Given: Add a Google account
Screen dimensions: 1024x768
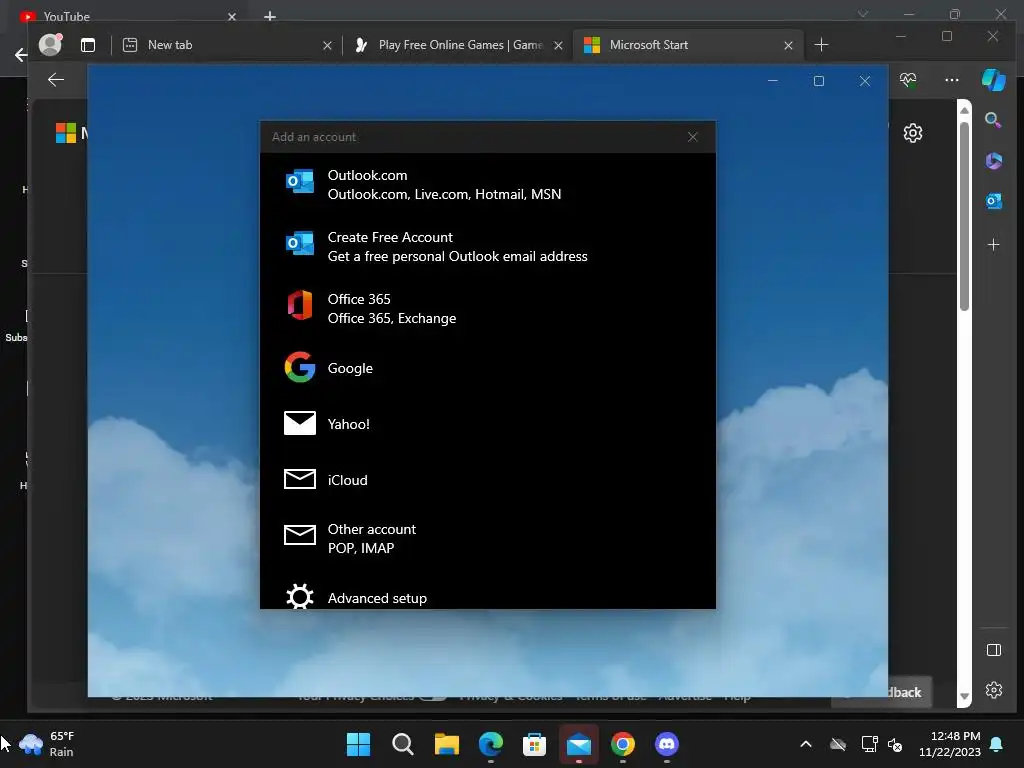Looking at the screenshot, I should (487, 368).
